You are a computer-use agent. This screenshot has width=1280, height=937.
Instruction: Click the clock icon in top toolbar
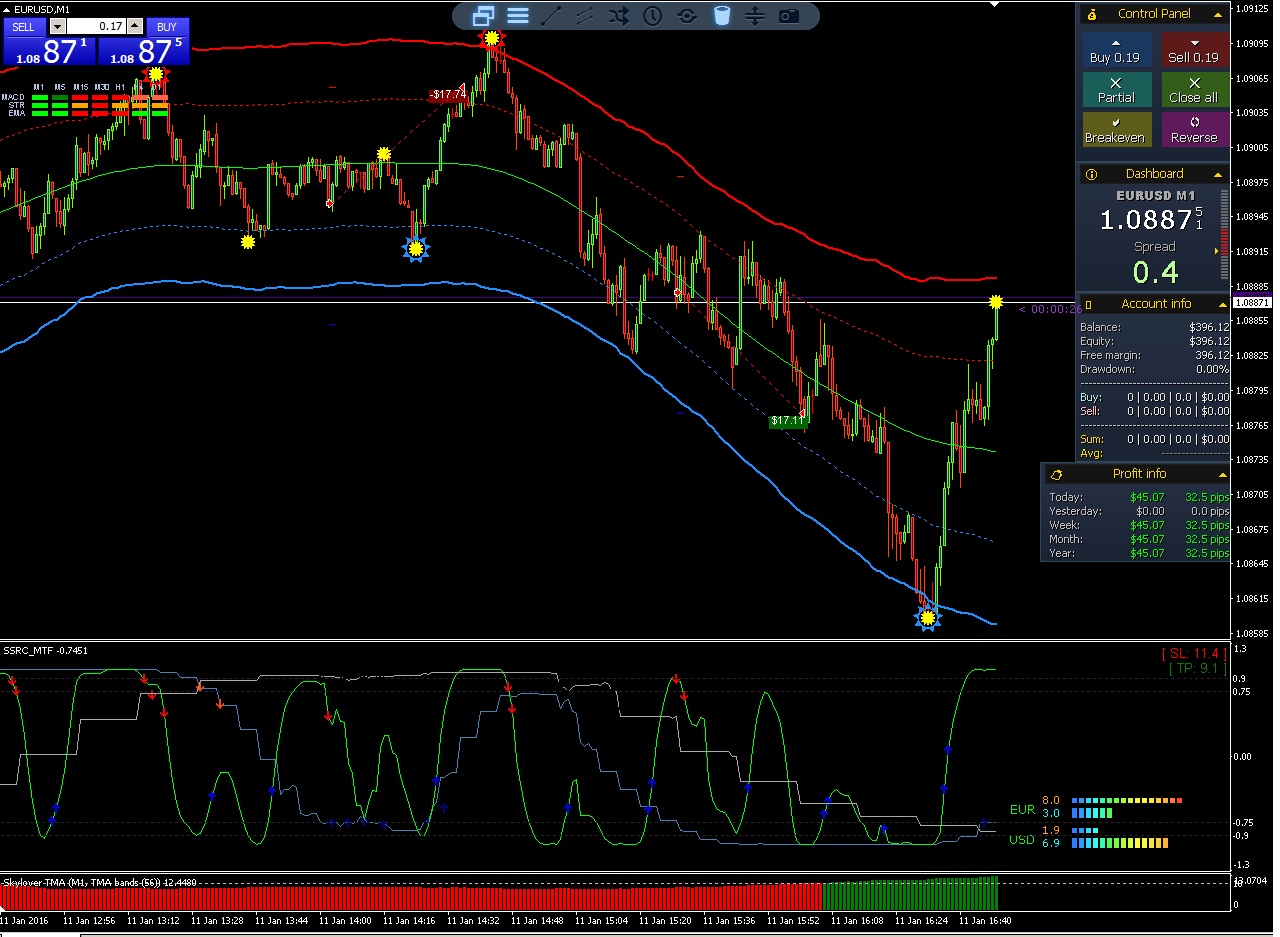coord(653,16)
